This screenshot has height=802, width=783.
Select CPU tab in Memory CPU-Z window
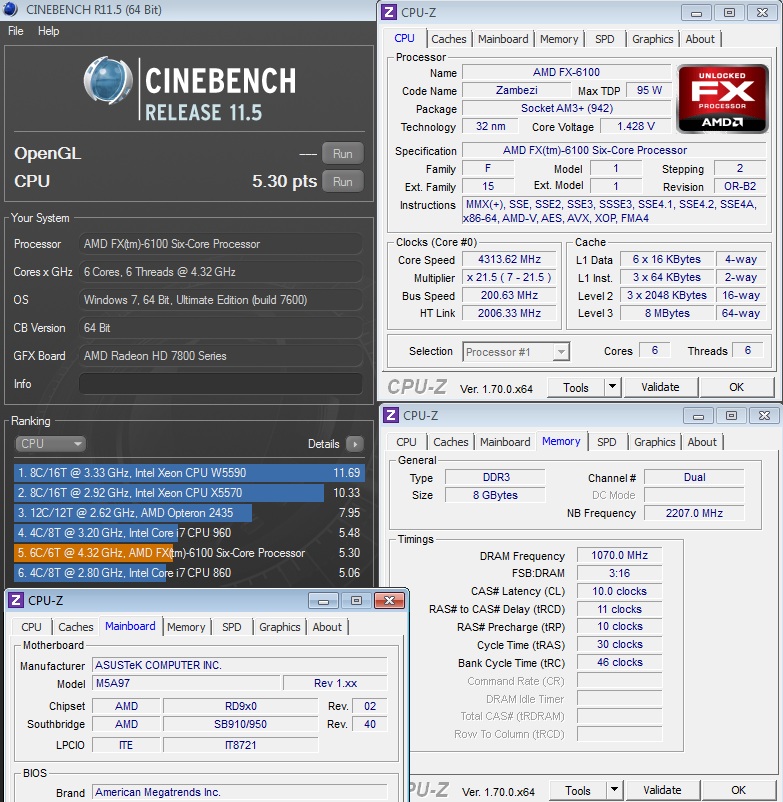pyautogui.click(x=406, y=442)
